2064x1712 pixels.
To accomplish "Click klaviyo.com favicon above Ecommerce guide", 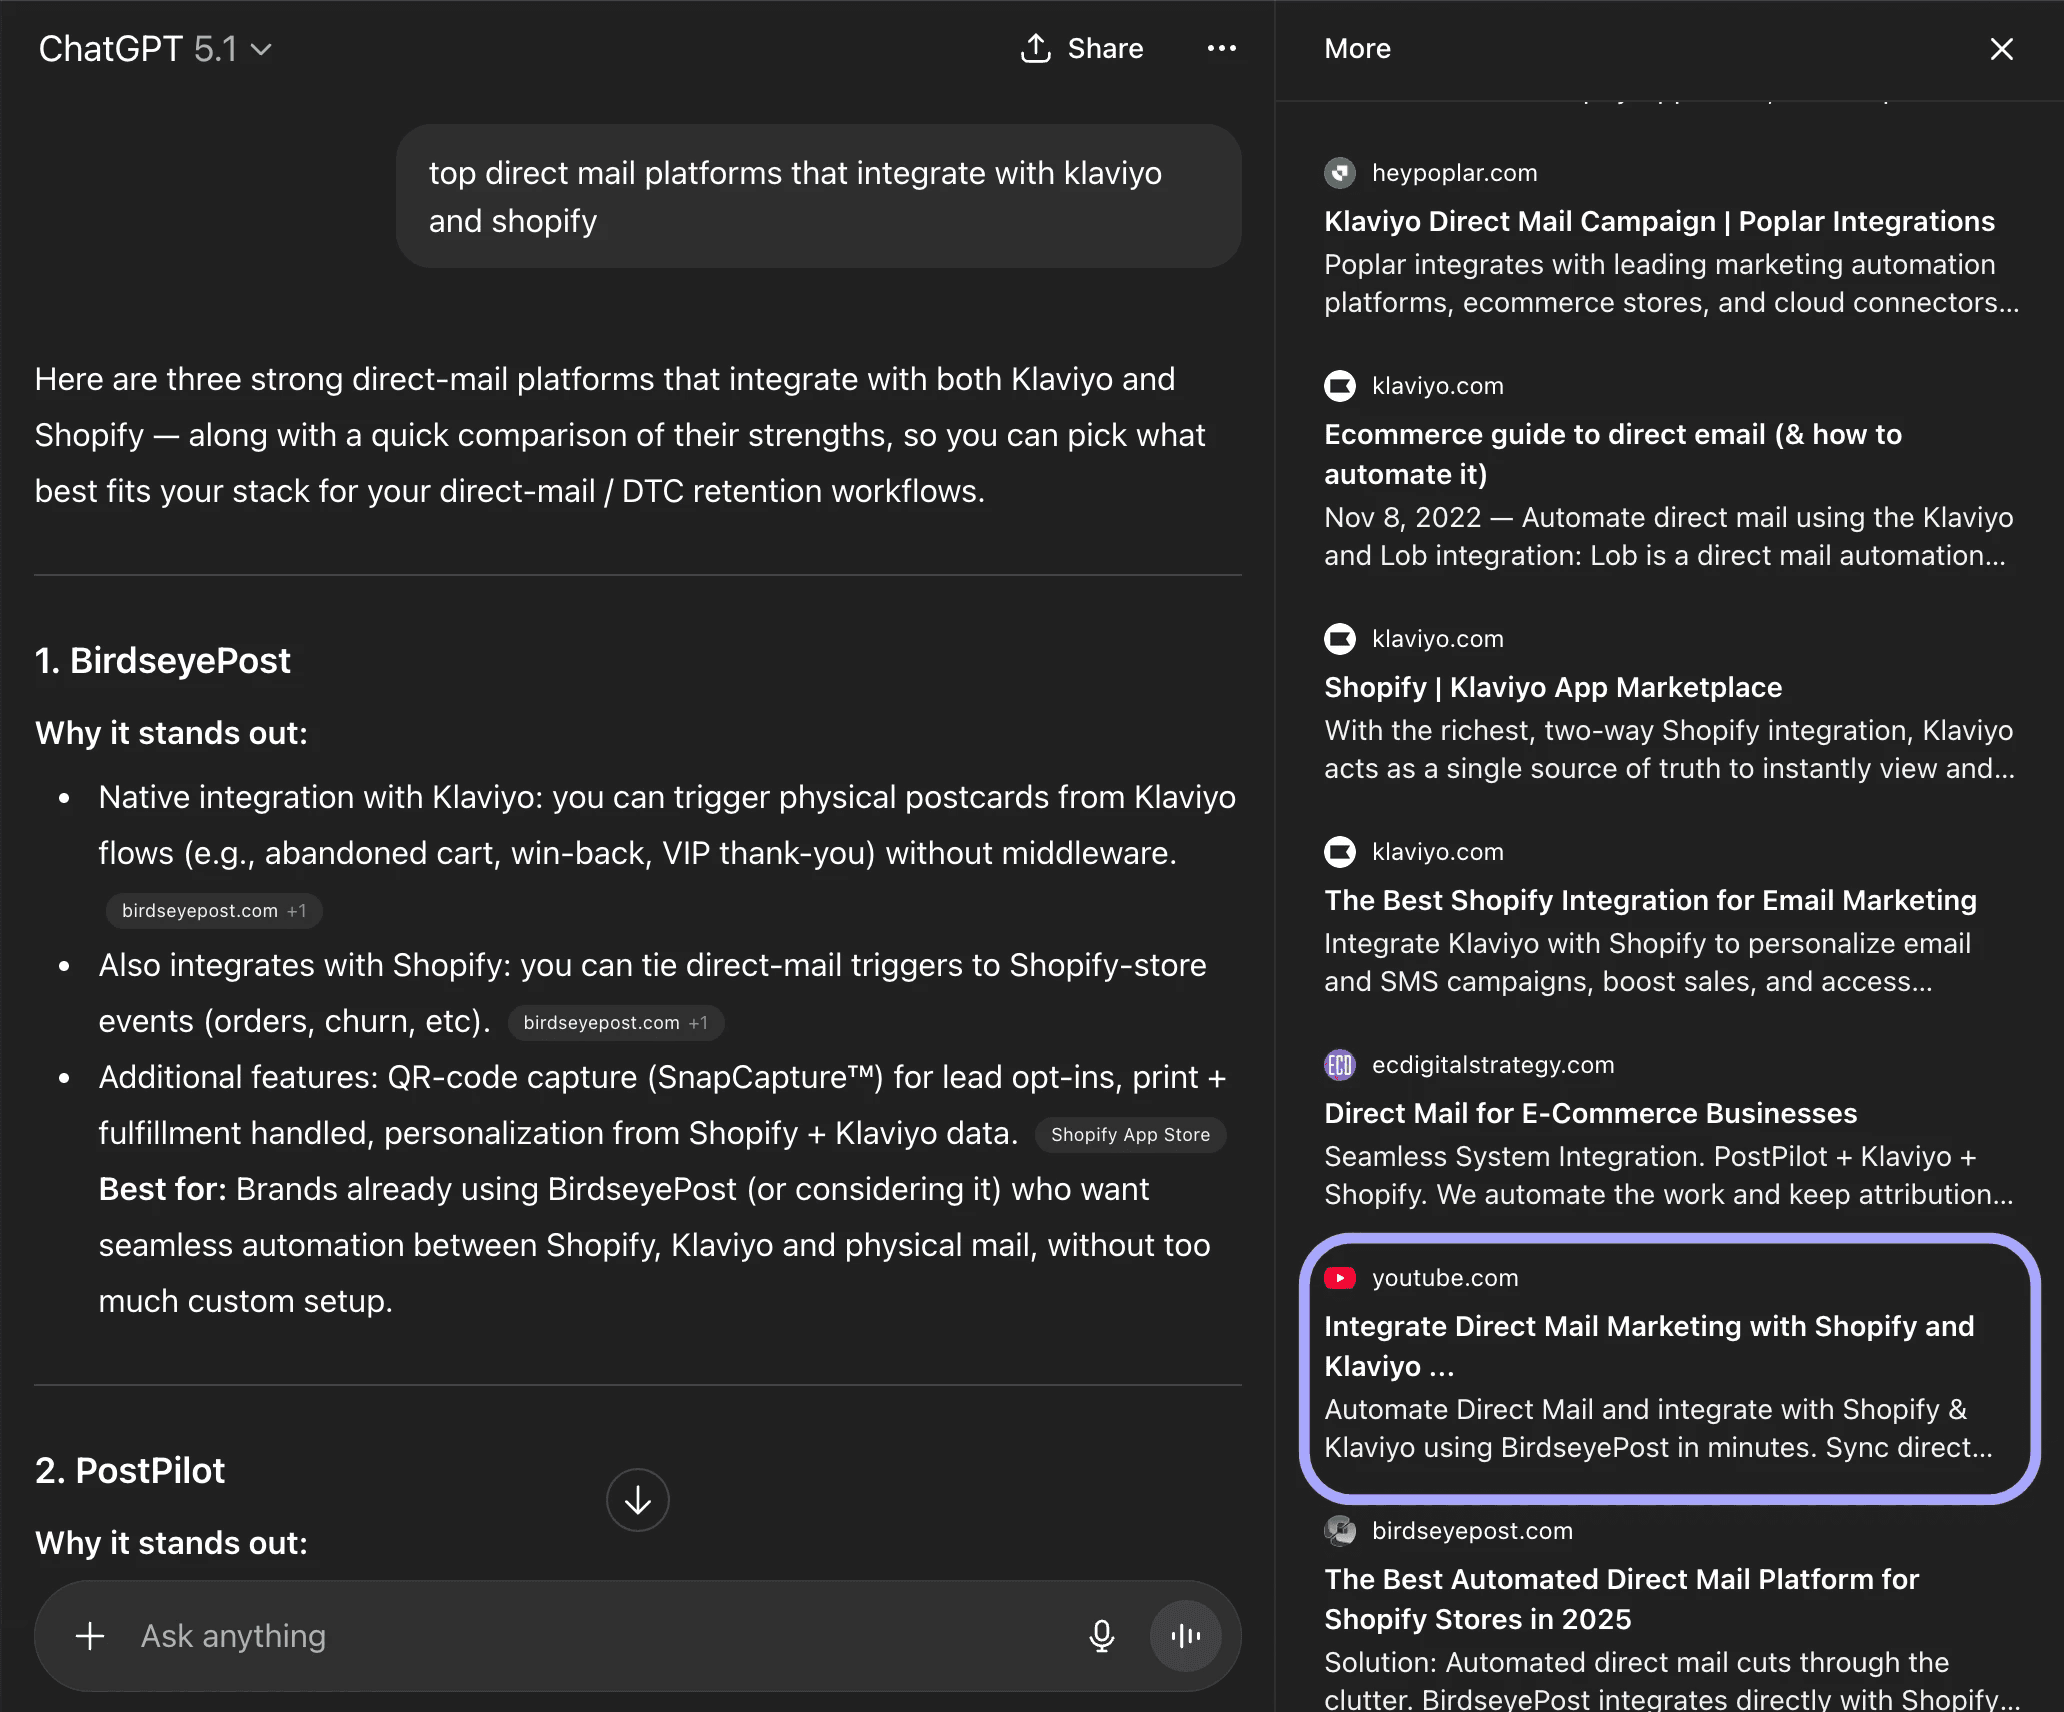I will 1340,386.
